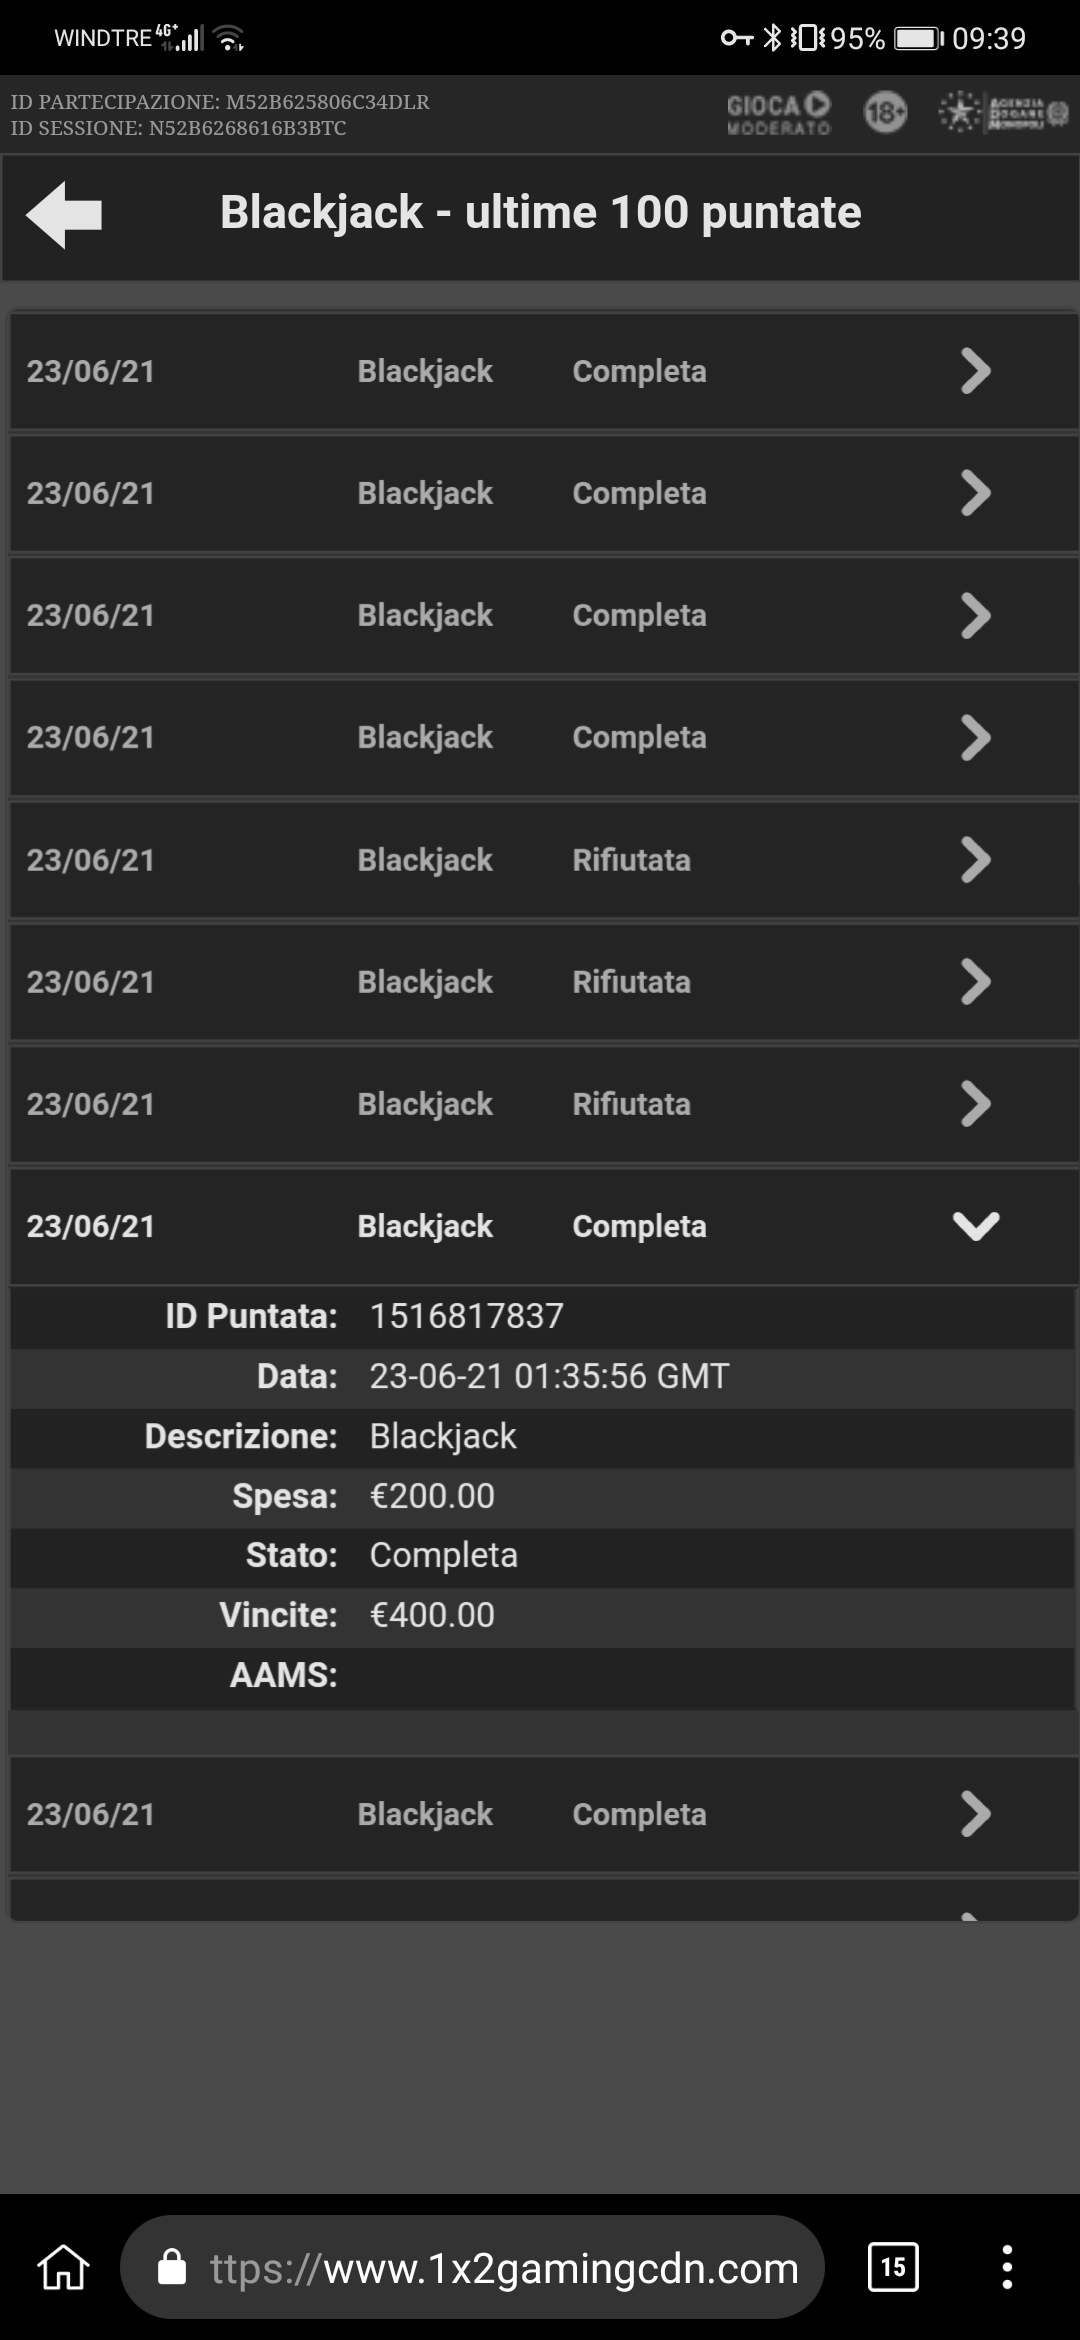
Task: Open the Gioca Moderato logo
Action: (x=778, y=114)
